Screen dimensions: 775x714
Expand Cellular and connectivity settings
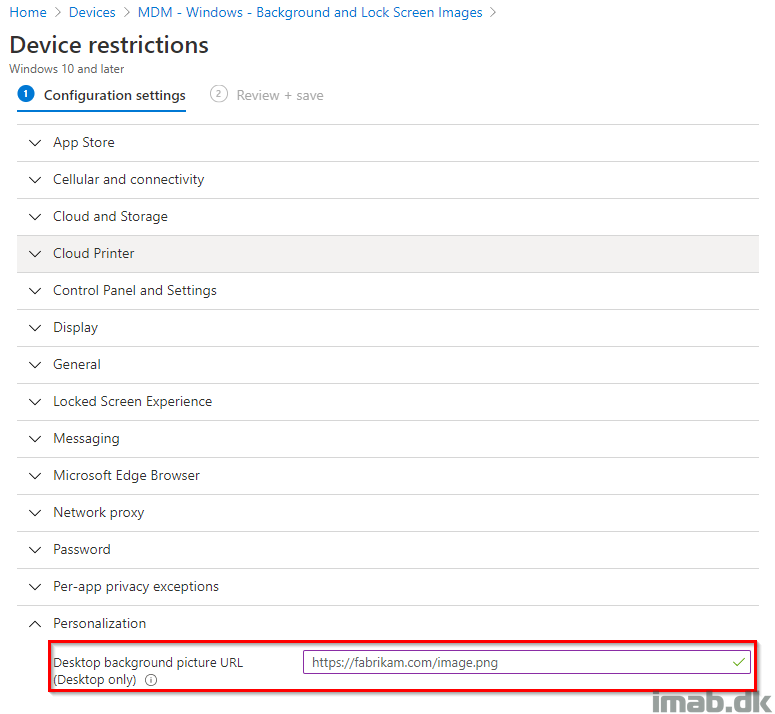388,180
